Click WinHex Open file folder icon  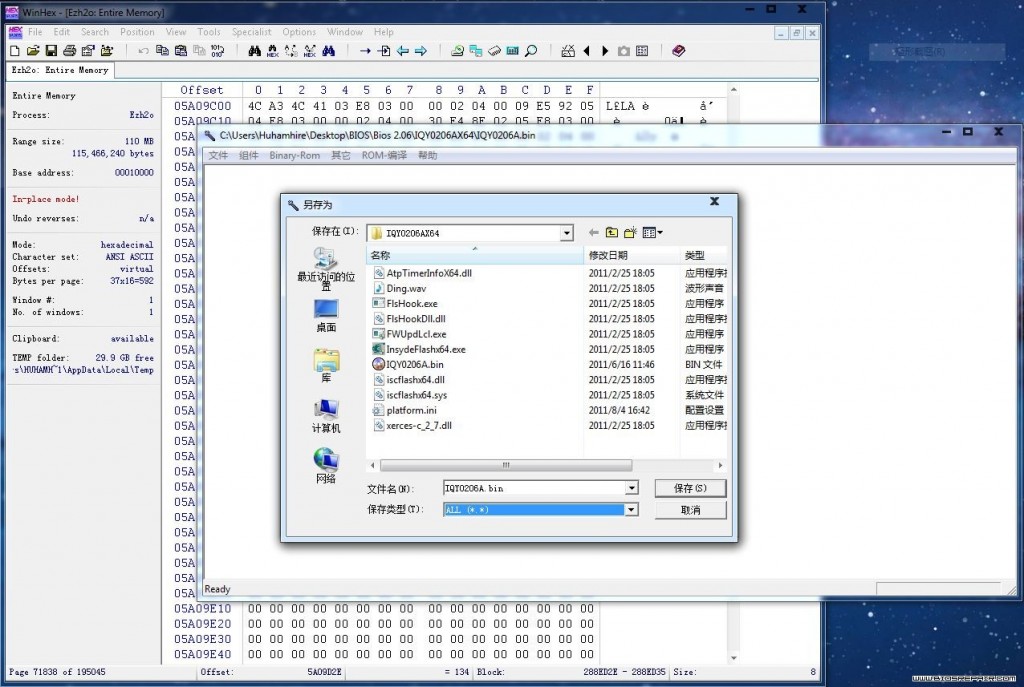coord(33,50)
